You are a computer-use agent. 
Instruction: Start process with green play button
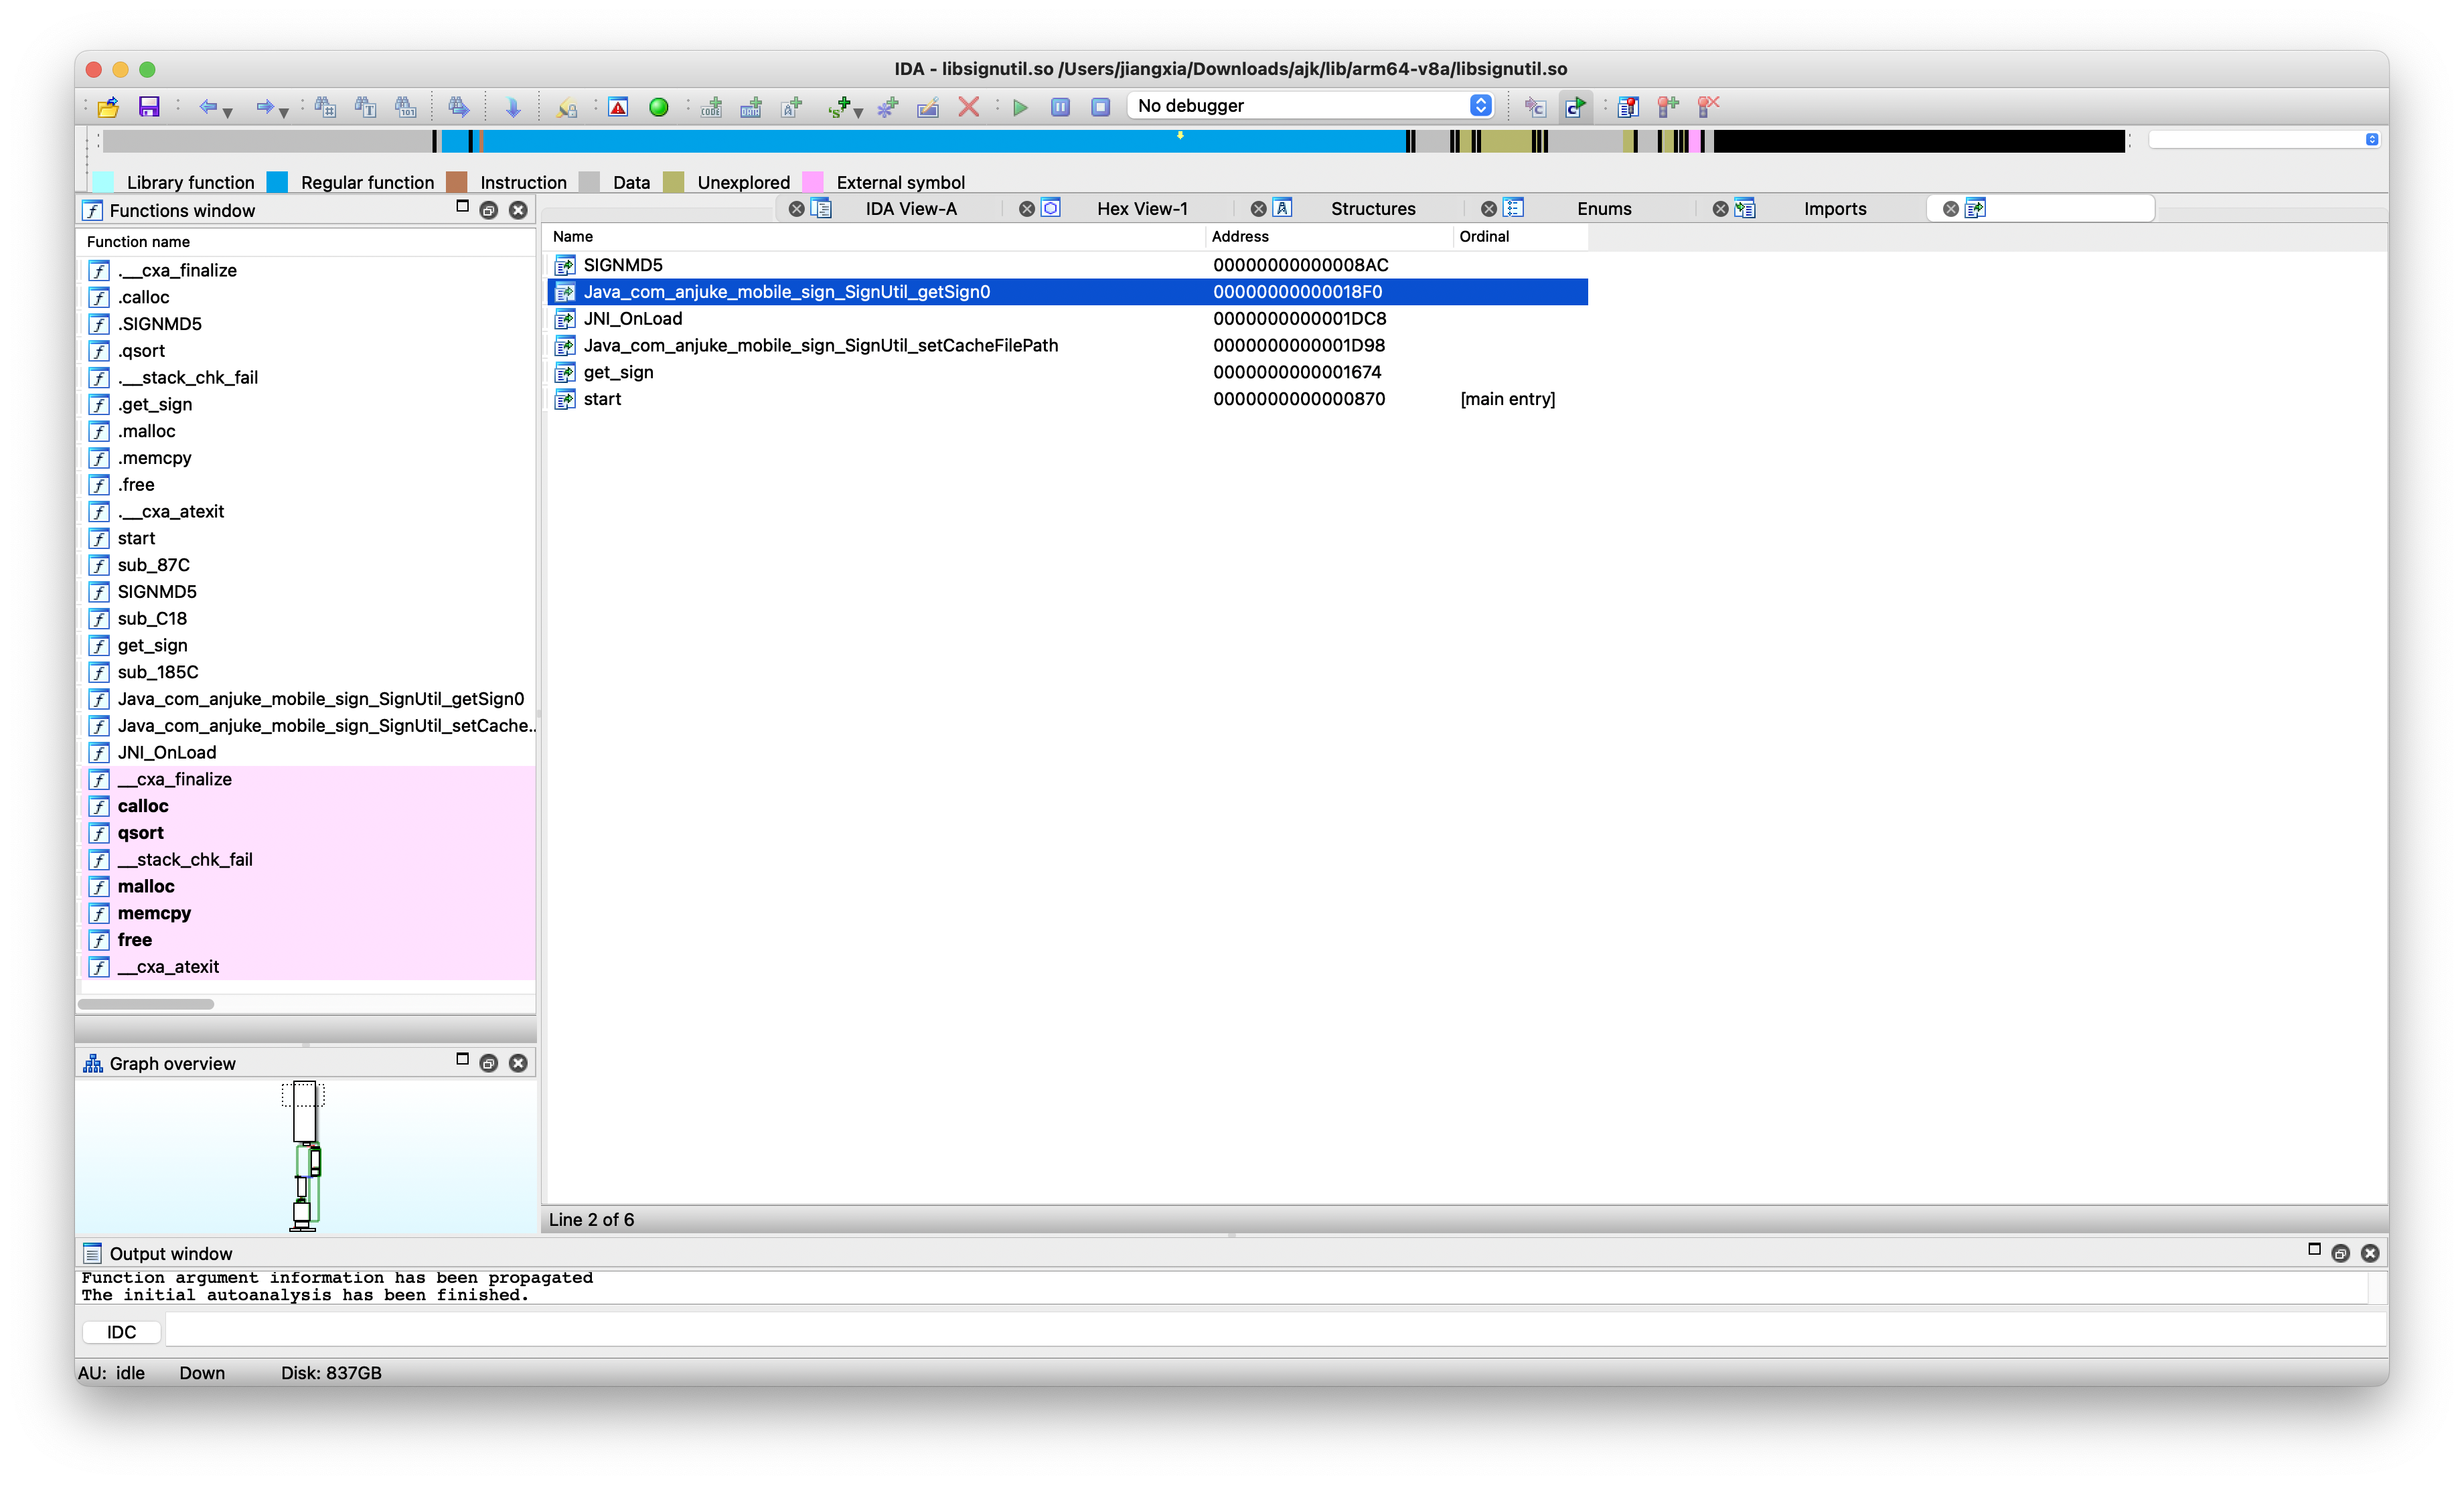1020,107
